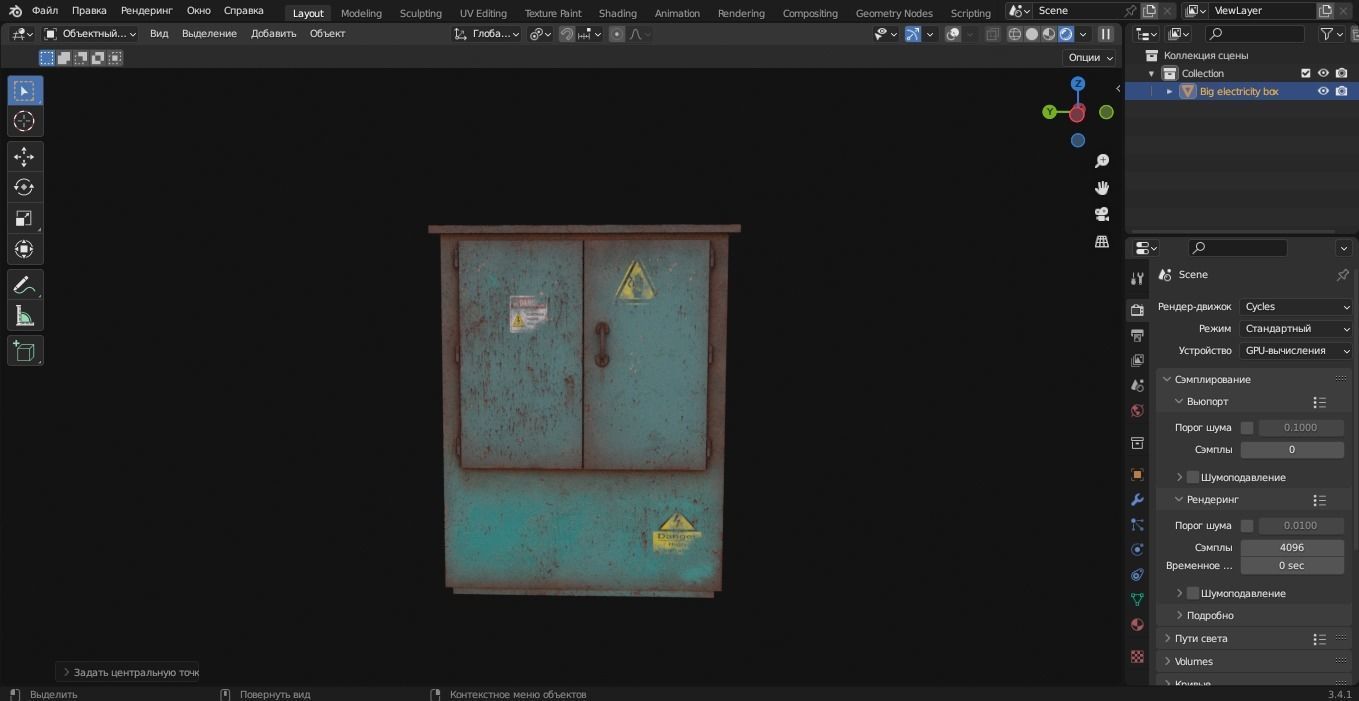Open the Modifiers wrench tab
Screen dimensions: 1359x701
pyautogui.click(x=1137, y=500)
